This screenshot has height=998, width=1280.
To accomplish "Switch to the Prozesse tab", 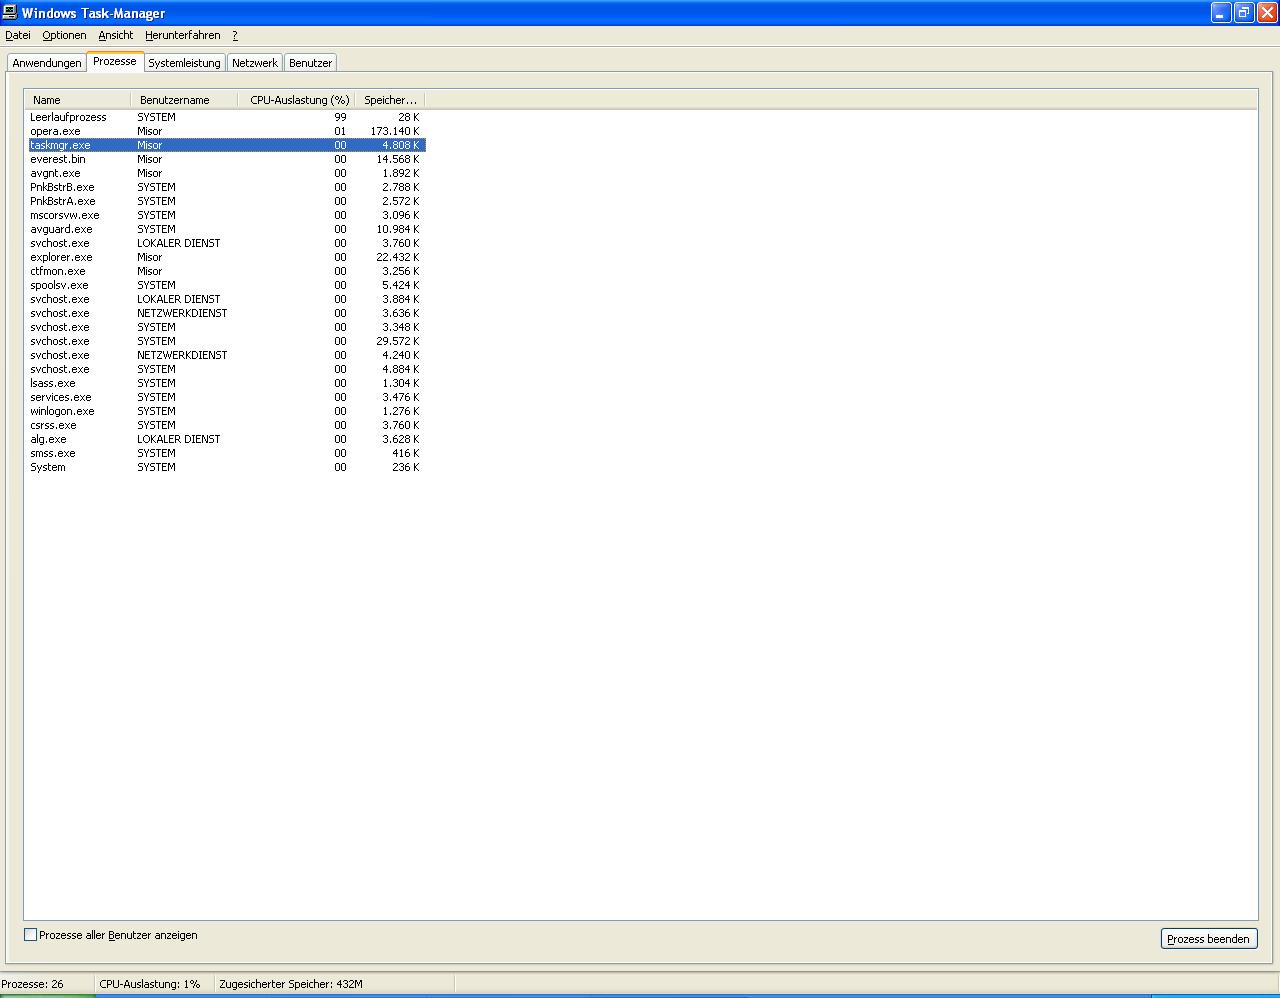I will [115, 61].
